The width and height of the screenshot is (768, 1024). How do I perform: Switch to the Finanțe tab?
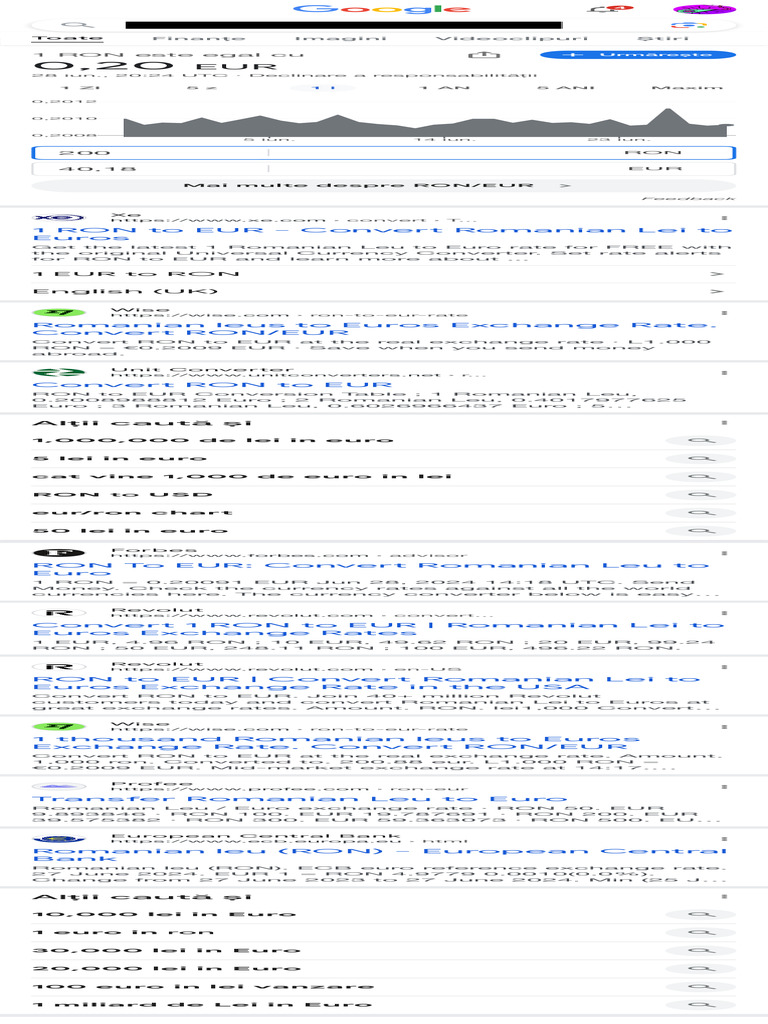coord(199,39)
